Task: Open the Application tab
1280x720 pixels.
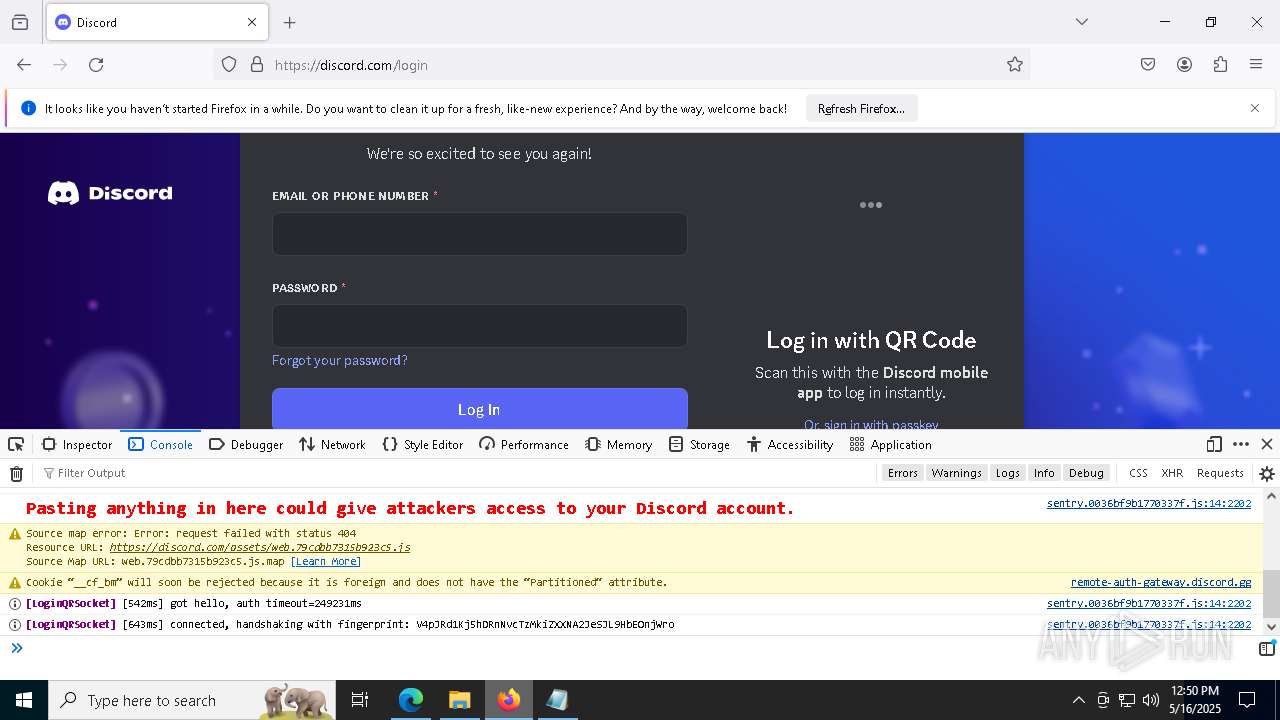Action: (x=890, y=444)
